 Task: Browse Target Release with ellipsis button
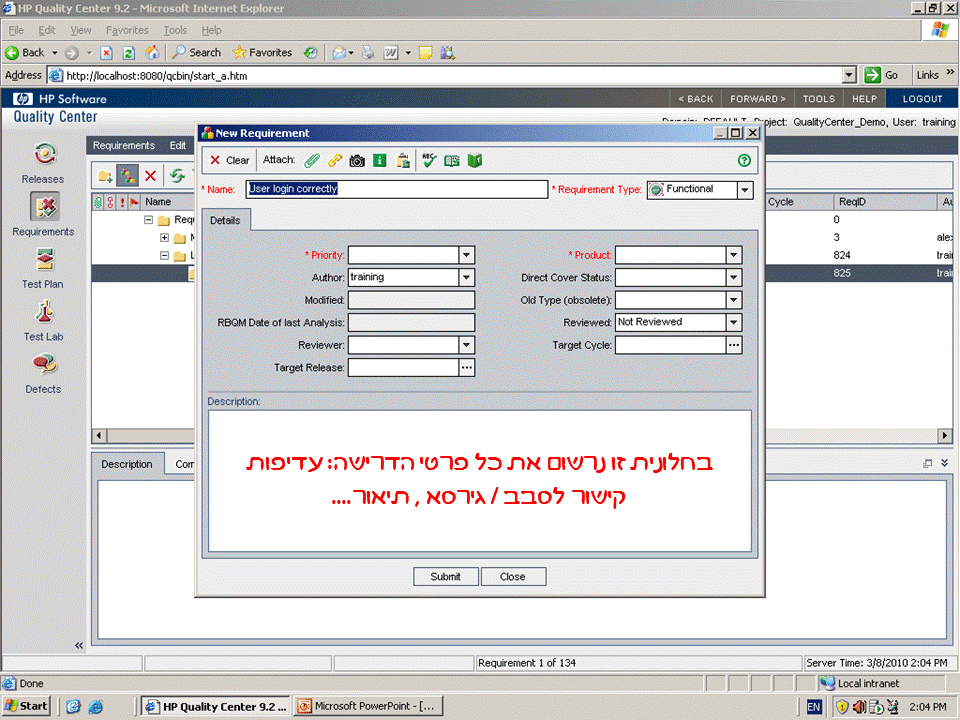pos(467,367)
